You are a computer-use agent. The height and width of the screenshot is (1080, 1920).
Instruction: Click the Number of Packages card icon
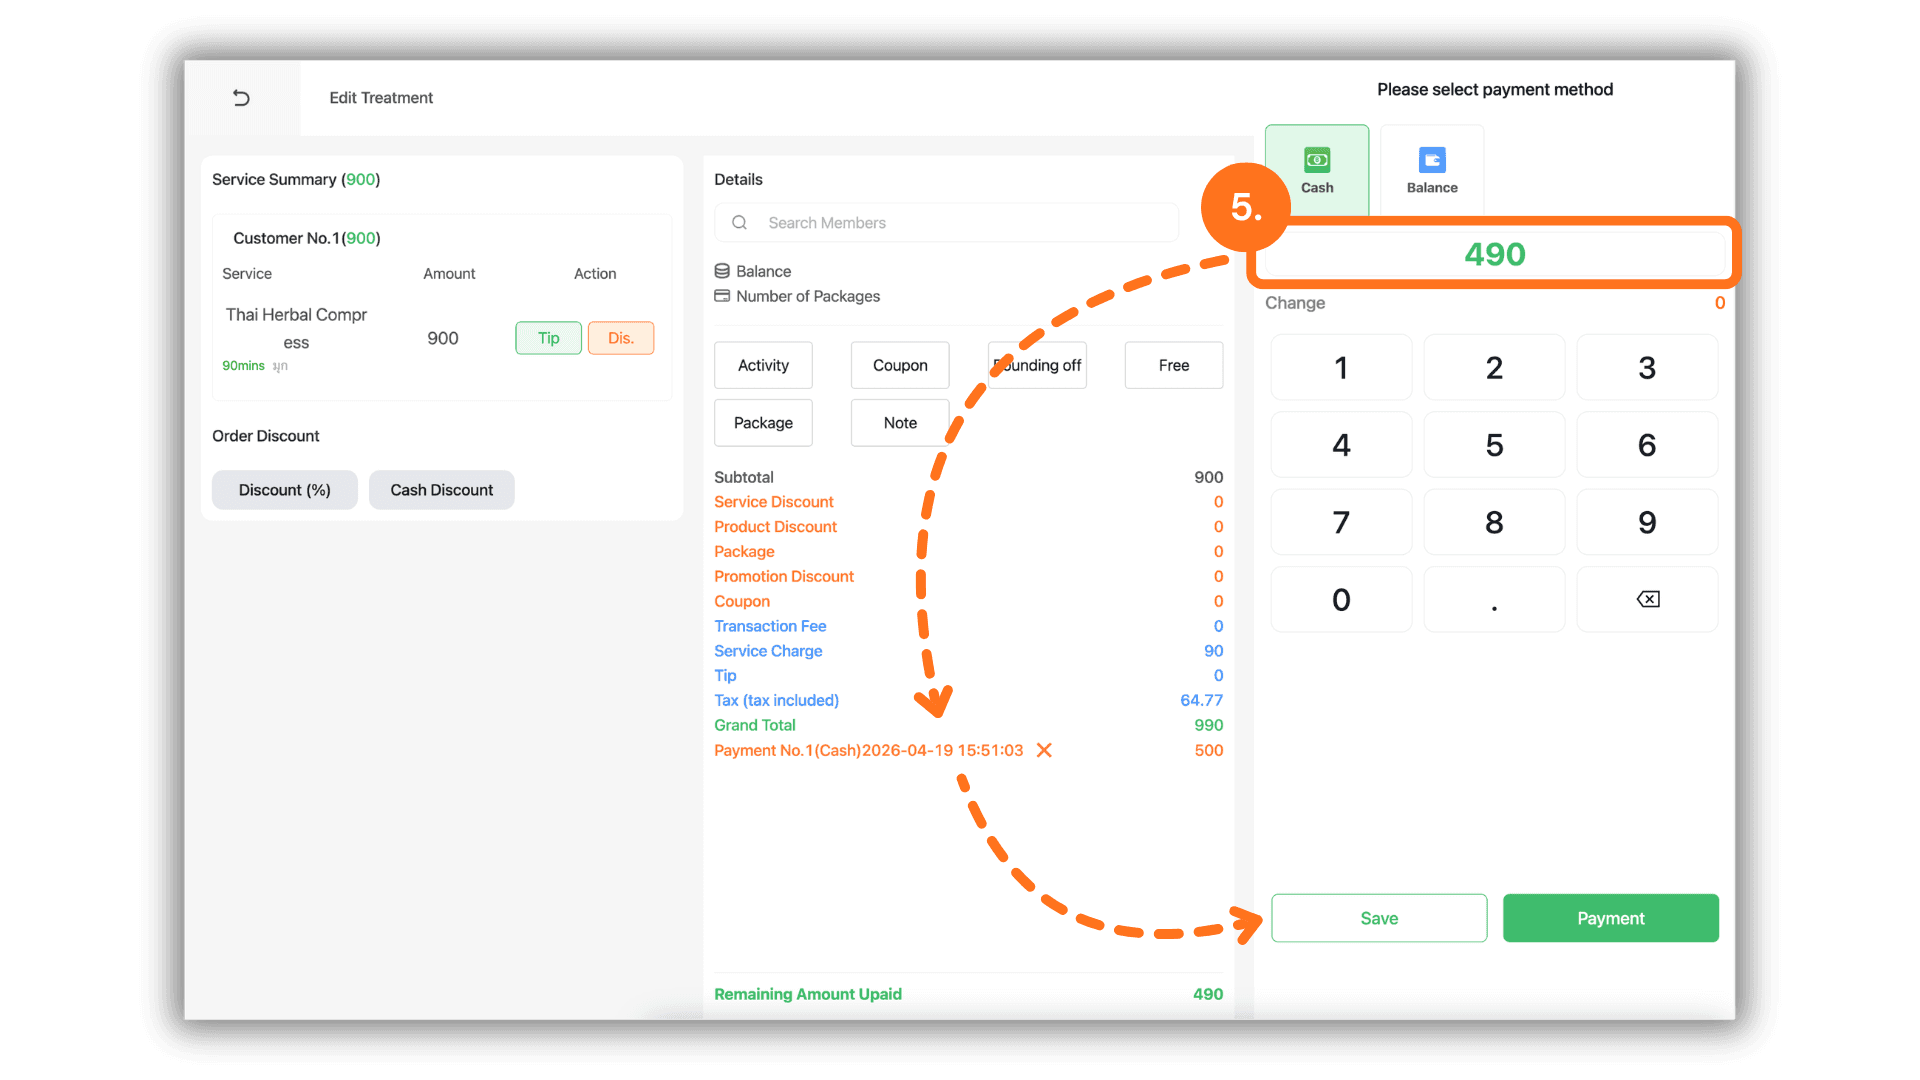(722, 296)
